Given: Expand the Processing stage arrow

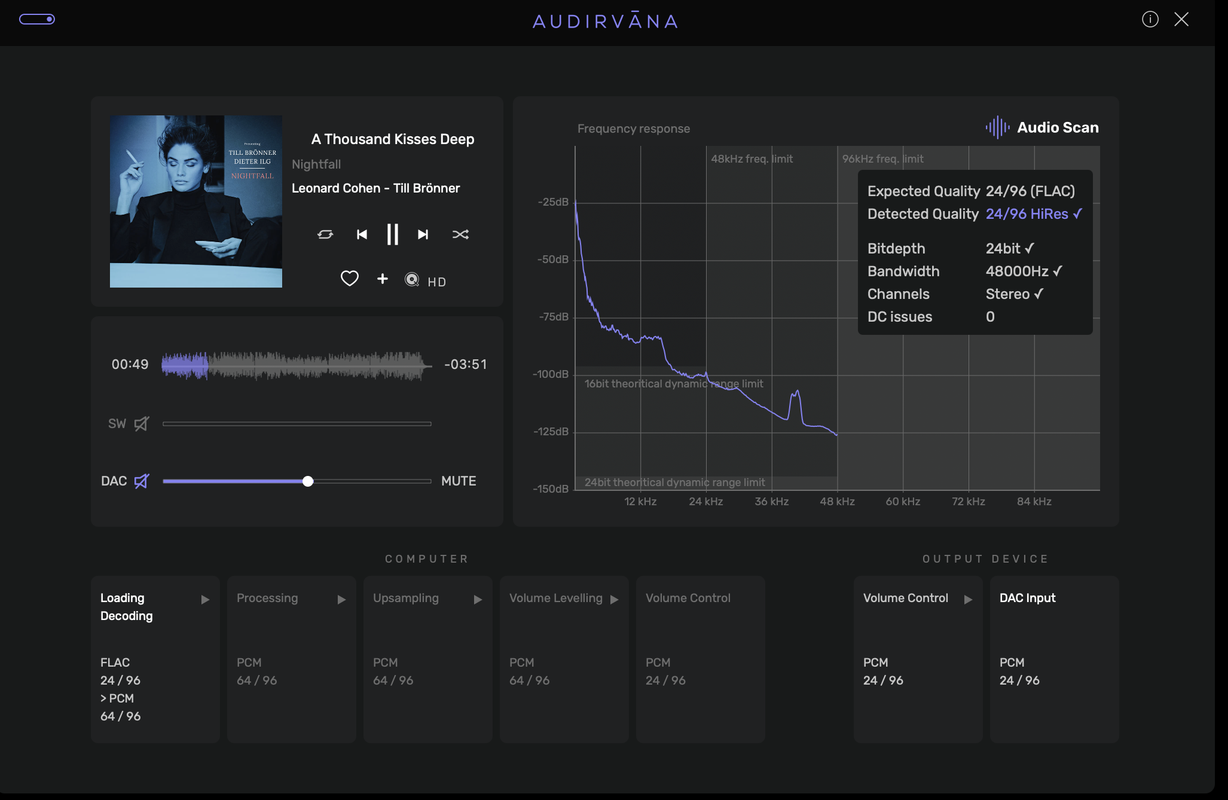Looking at the screenshot, I should coord(341,600).
